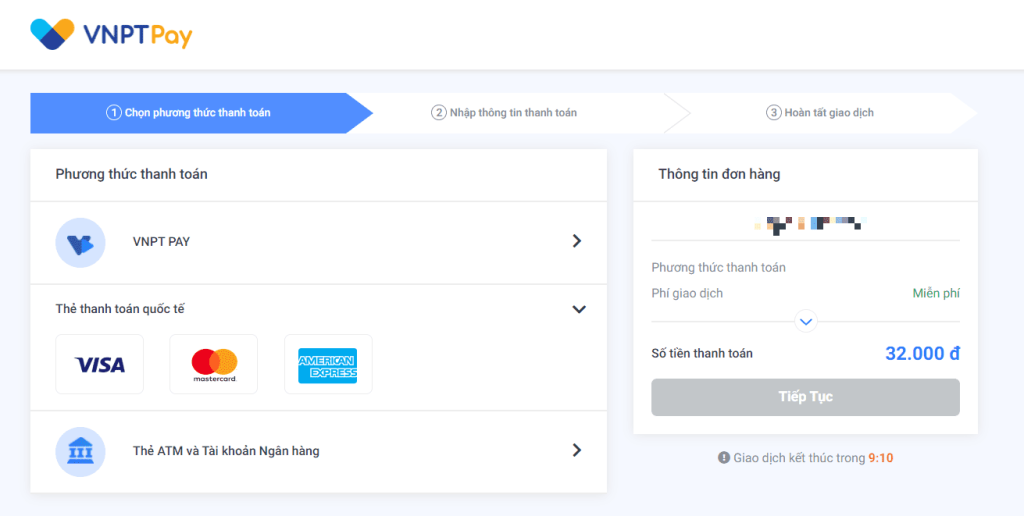Expand order details with circled down arrow
The height and width of the screenshot is (516, 1024).
pyautogui.click(x=806, y=322)
